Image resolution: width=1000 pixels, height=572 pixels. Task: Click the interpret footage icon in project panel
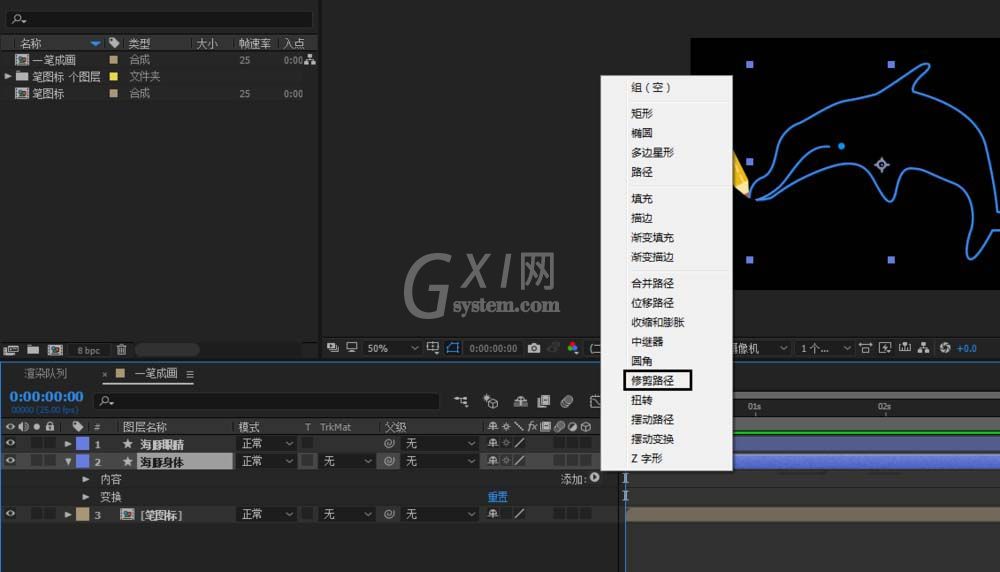[x=11, y=349]
